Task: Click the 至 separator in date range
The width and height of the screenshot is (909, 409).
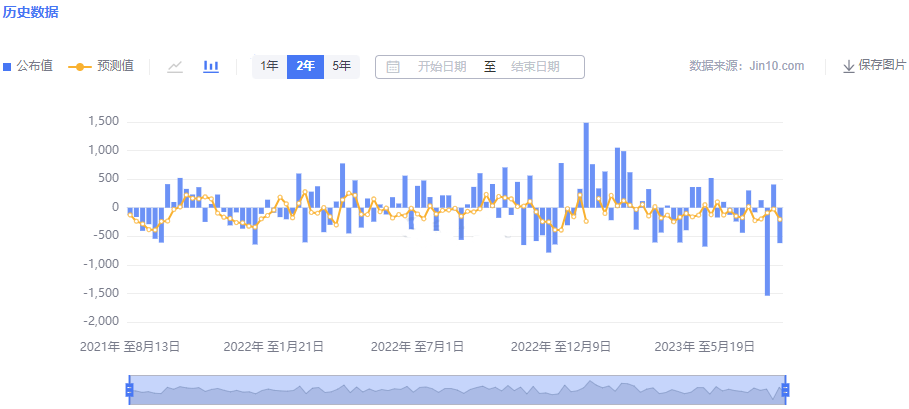Action: click(x=490, y=67)
